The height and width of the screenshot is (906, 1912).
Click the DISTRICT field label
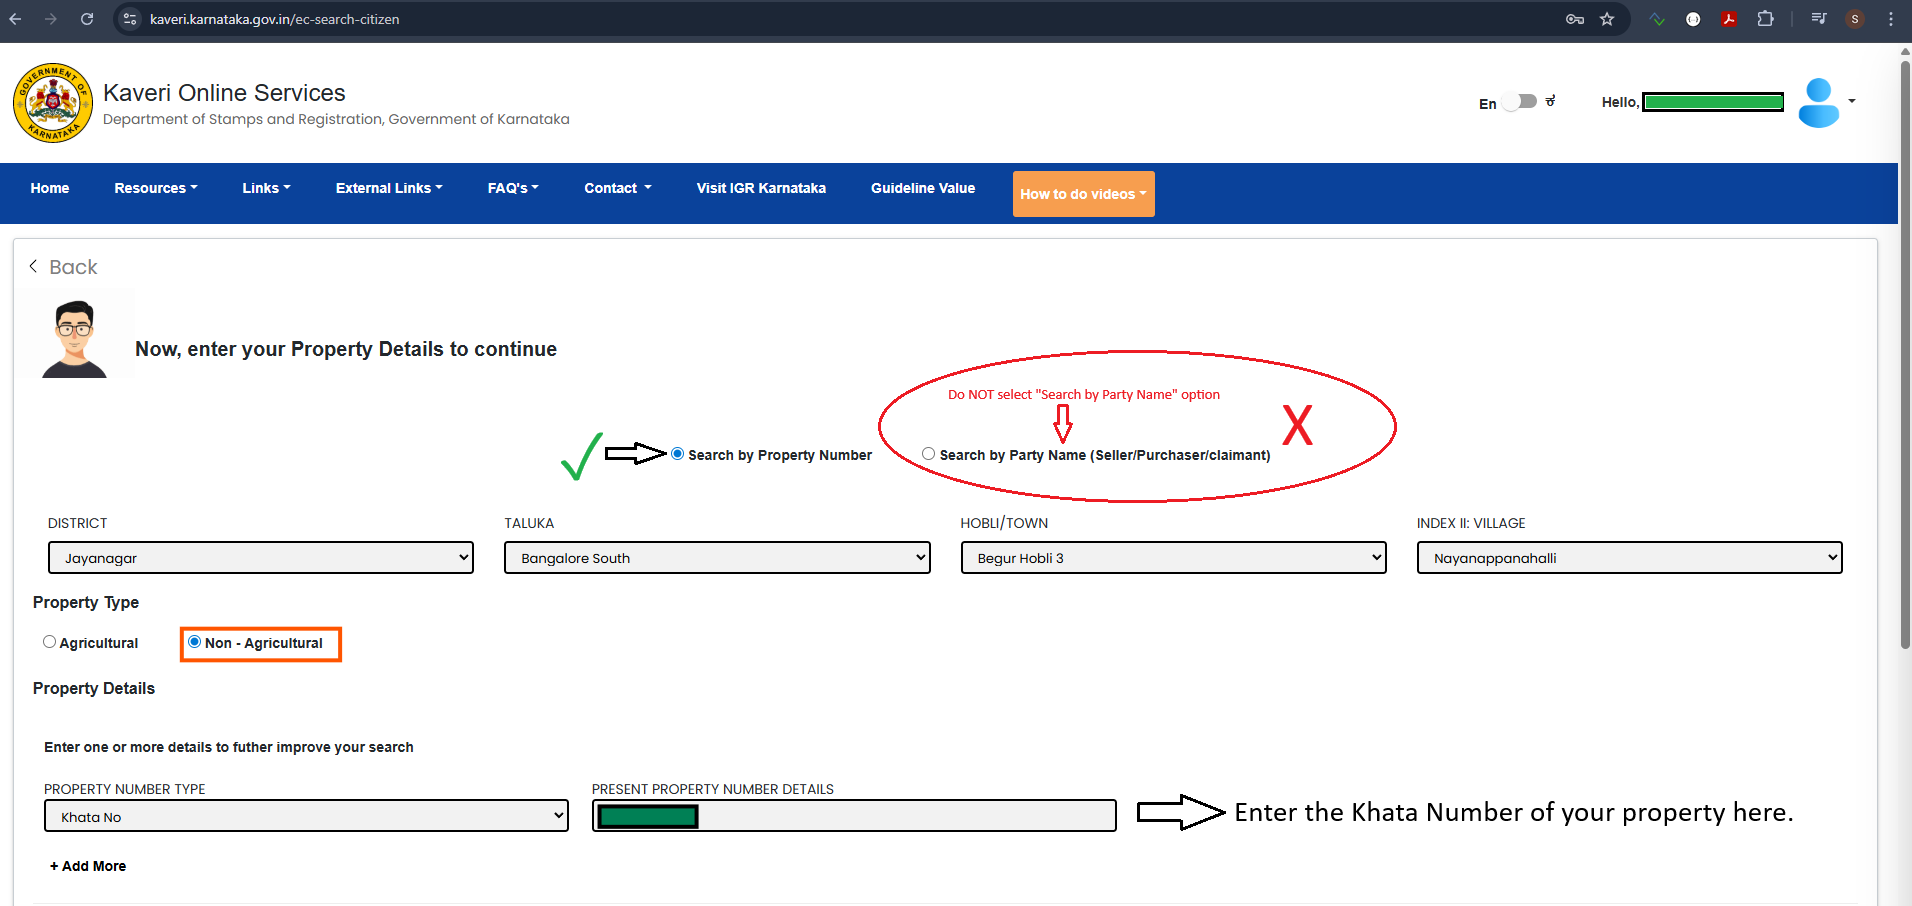(78, 523)
